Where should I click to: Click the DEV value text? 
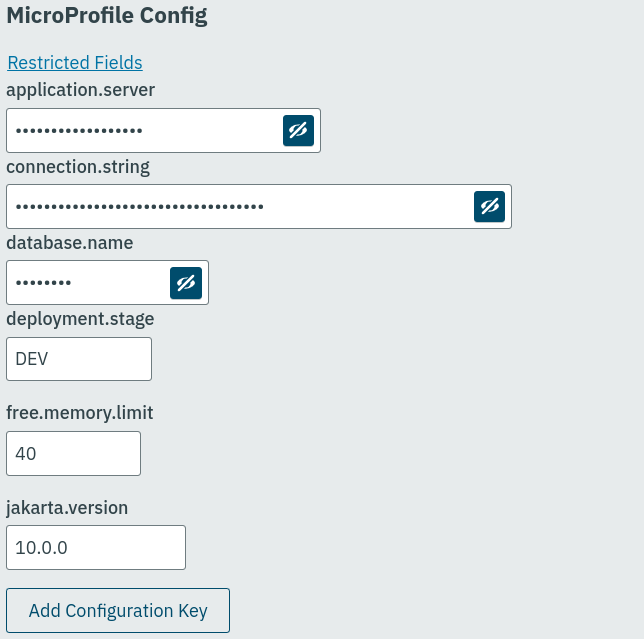click(x=32, y=359)
